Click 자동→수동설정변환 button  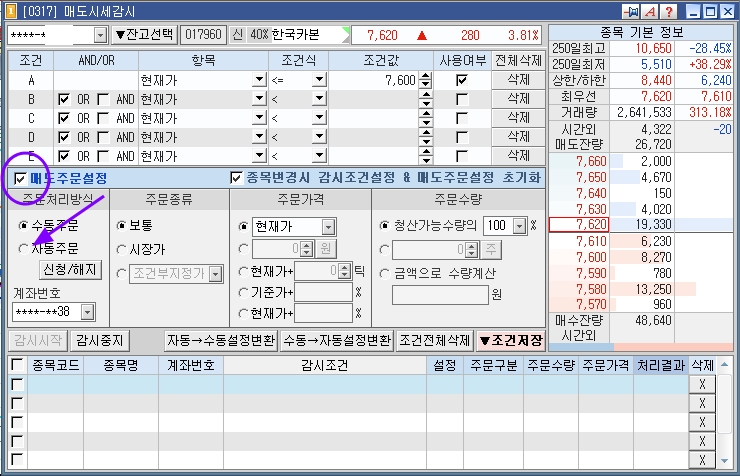point(221,341)
